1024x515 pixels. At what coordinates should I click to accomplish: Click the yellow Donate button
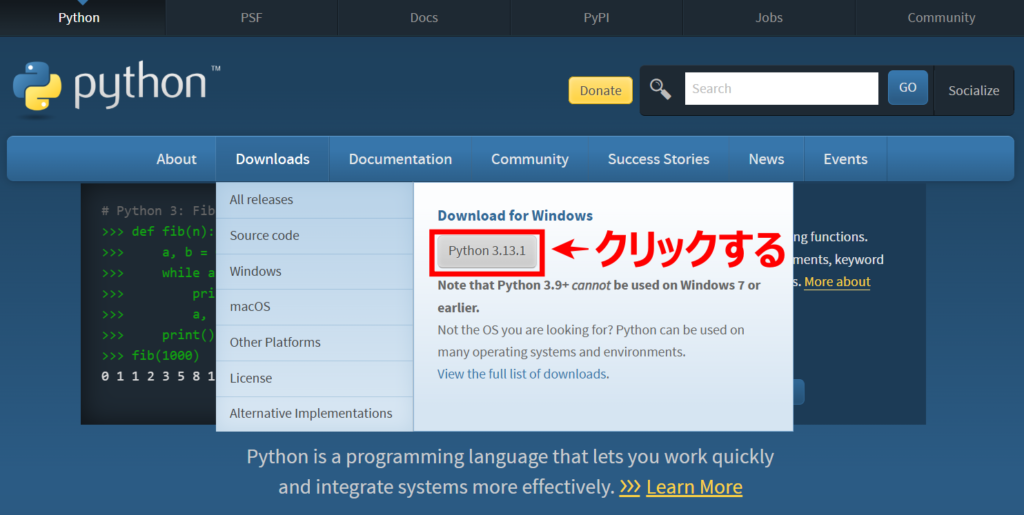(x=600, y=90)
